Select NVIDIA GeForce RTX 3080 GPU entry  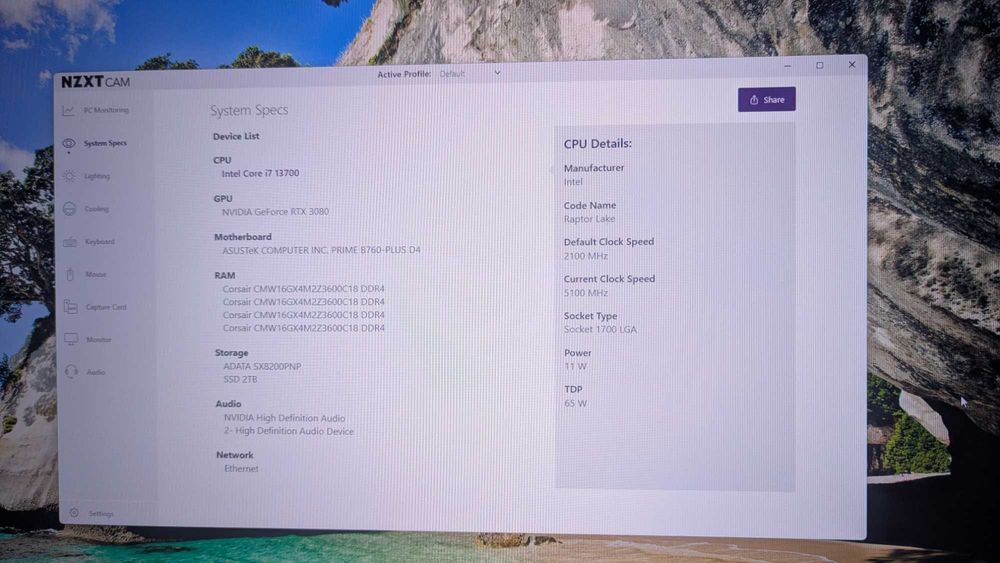tap(276, 212)
